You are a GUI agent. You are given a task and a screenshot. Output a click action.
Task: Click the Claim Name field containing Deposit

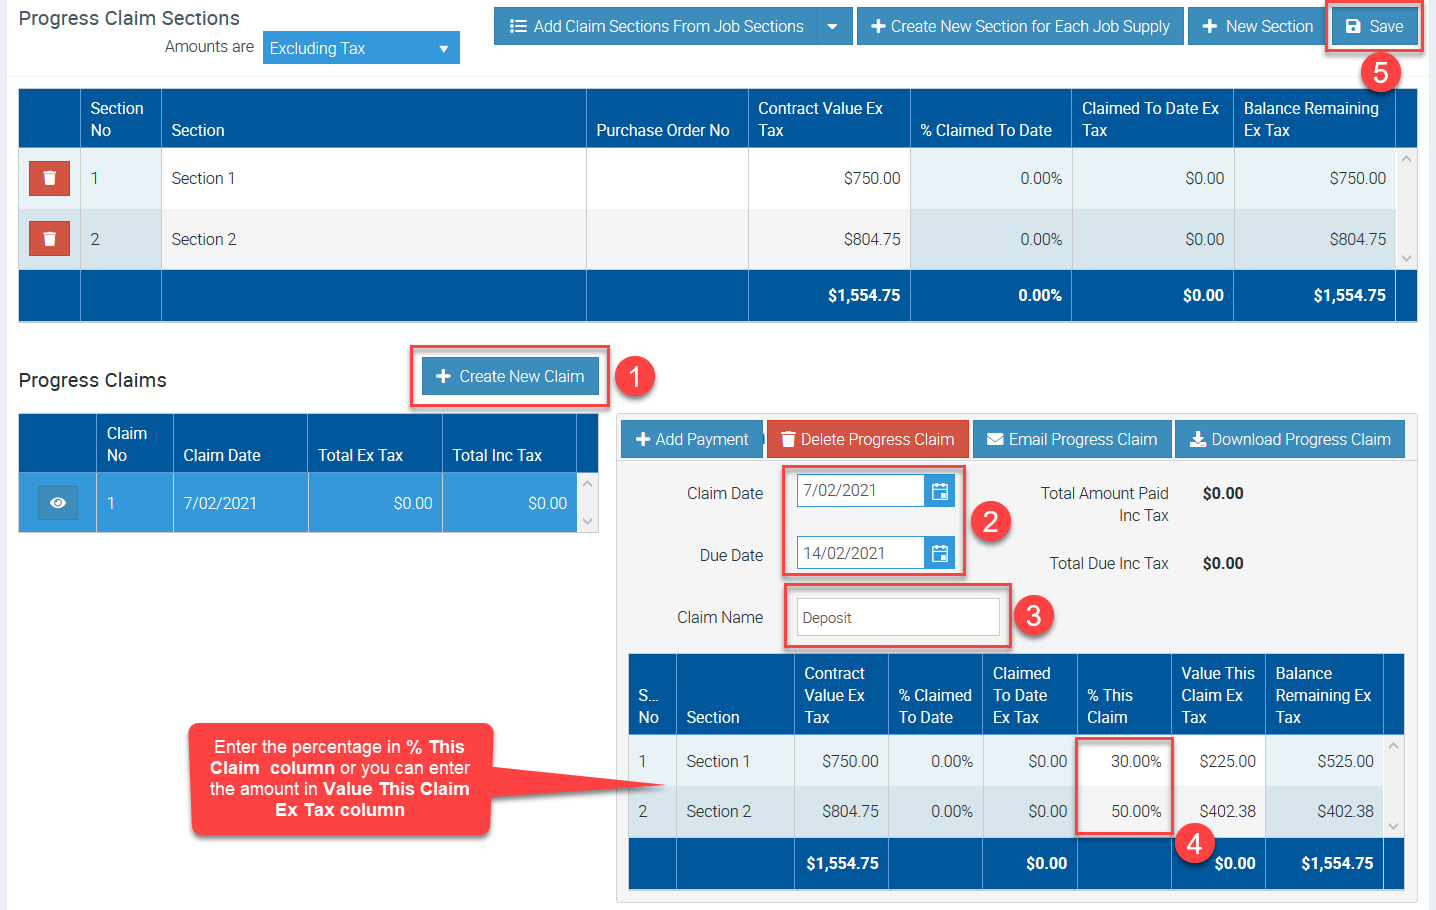(x=897, y=618)
